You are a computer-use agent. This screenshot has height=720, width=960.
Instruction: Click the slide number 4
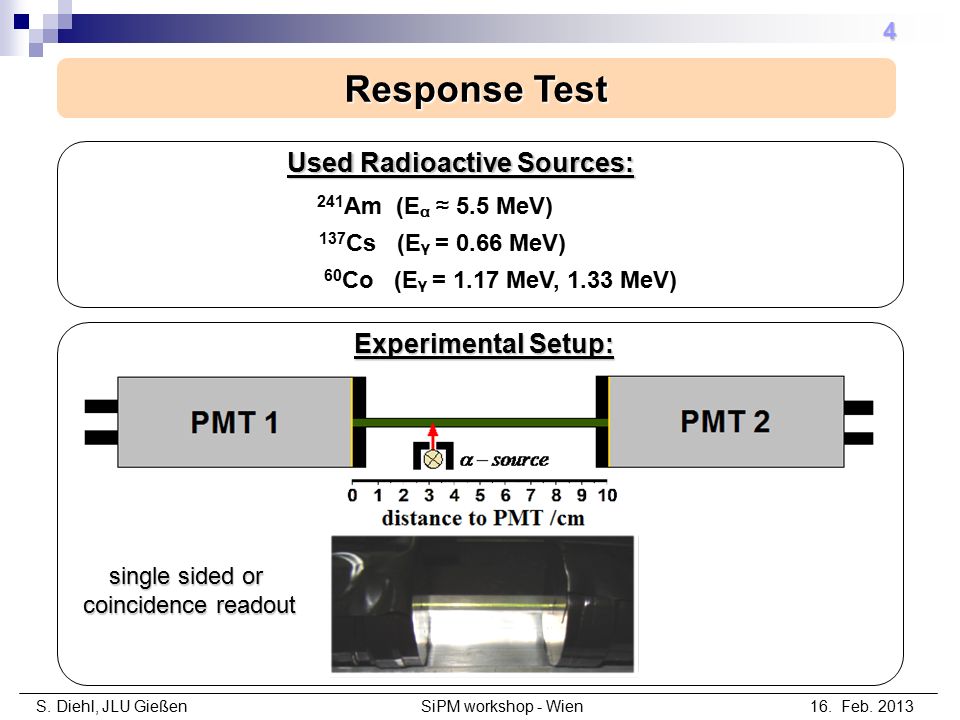tap(890, 31)
